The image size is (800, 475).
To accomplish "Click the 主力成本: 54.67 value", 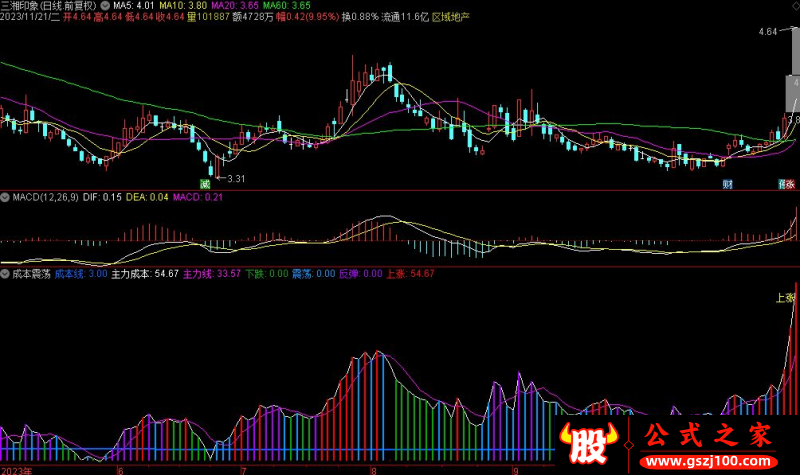I will [145, 274].
